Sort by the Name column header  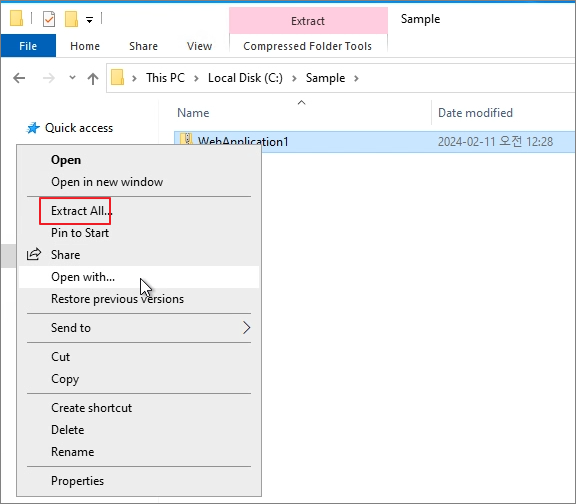193,113
